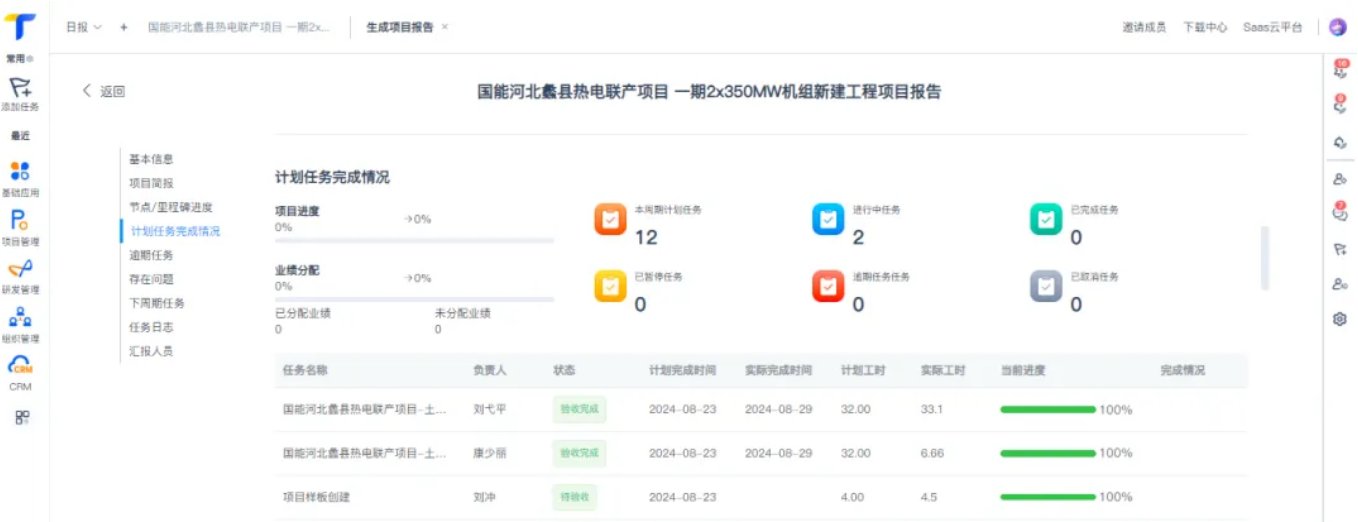1358x522 pixels.
Task: Click the 计划完成时间 column header
Action: point(682,370)
